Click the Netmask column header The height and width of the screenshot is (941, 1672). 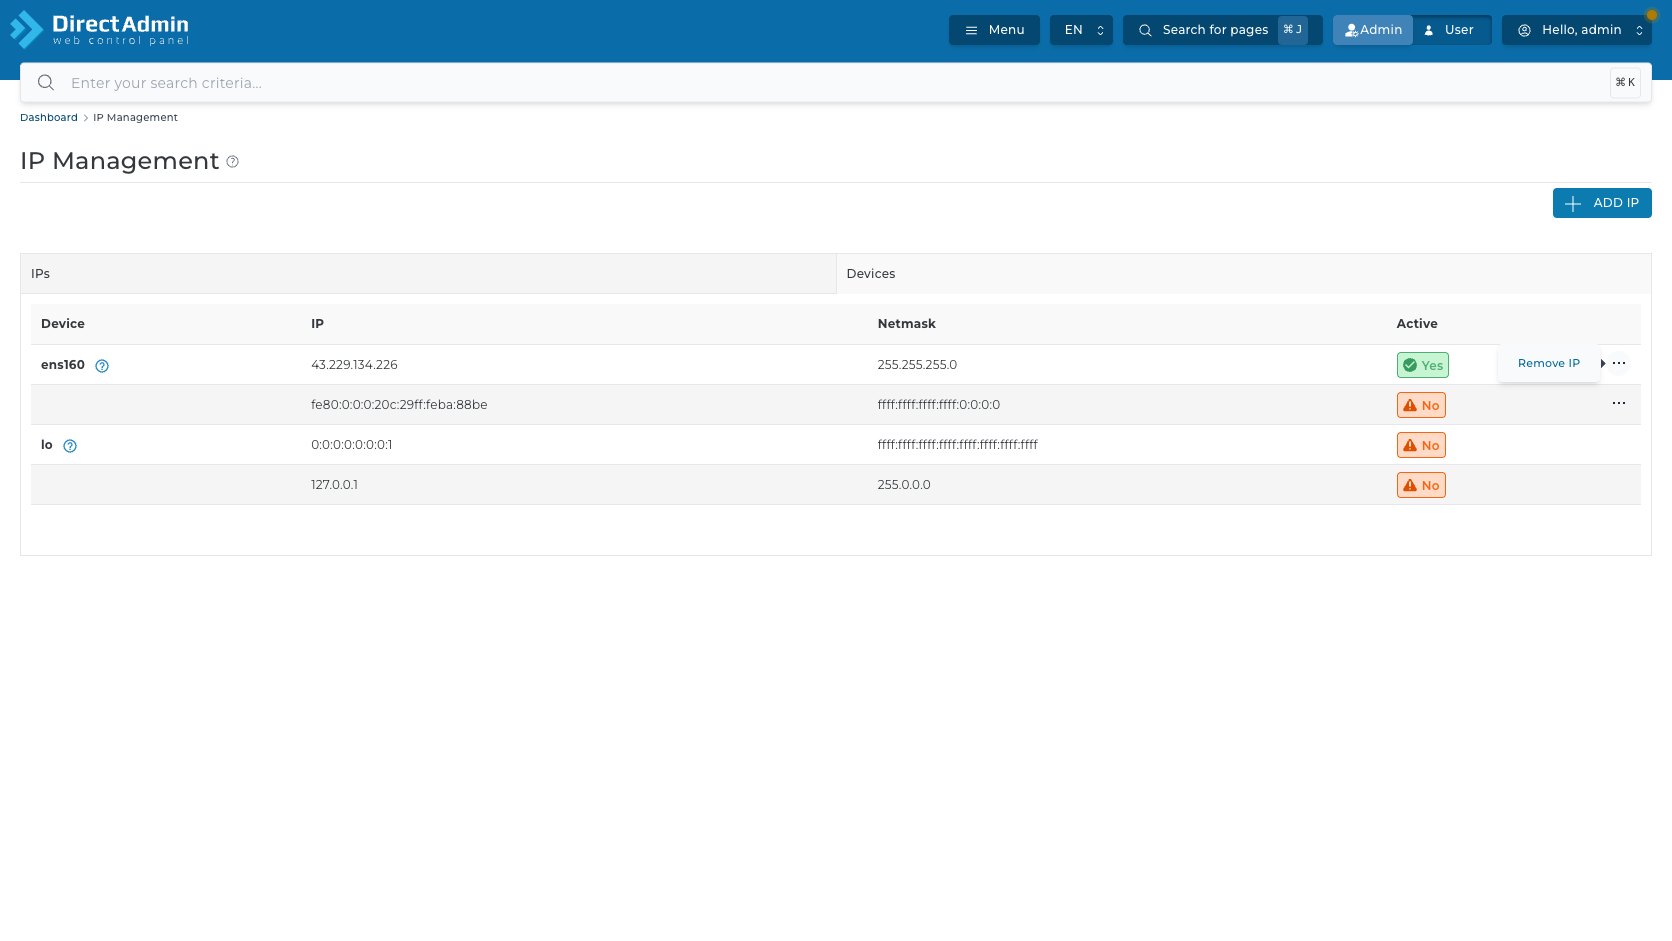[907, 324]
